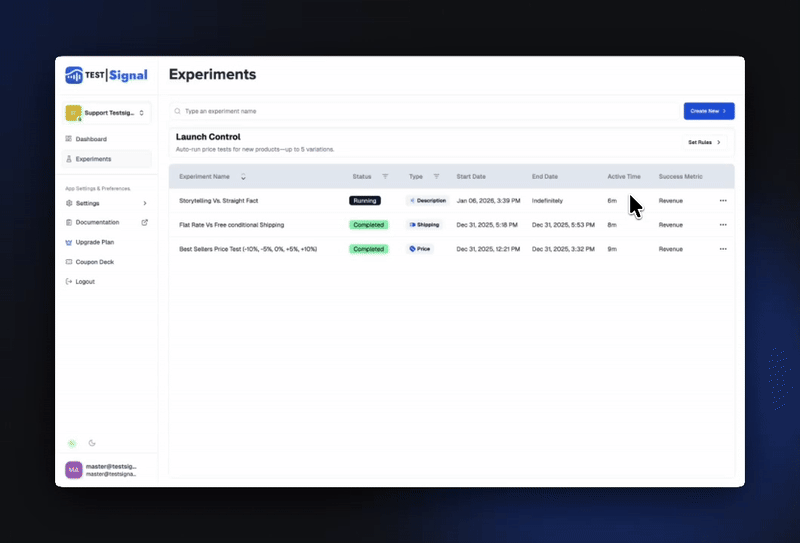This screenshot has width=800, height=543.
Task: Open Documentation external link icon
Action: pos(144,222)
